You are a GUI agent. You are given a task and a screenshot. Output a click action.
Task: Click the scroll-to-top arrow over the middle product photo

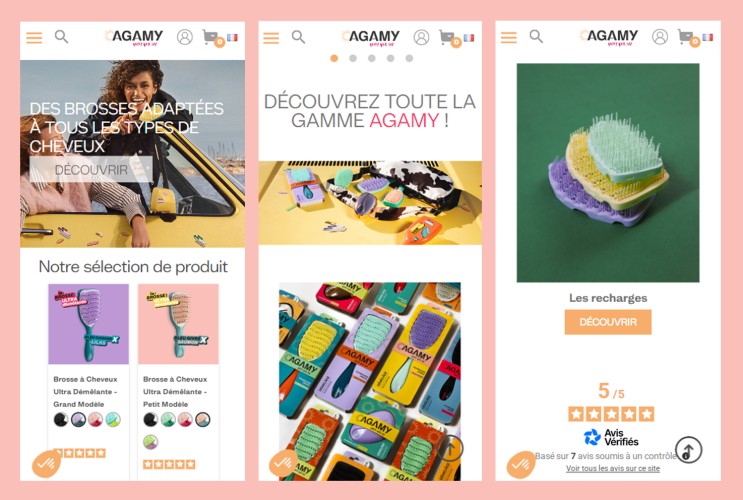[450, 448]
